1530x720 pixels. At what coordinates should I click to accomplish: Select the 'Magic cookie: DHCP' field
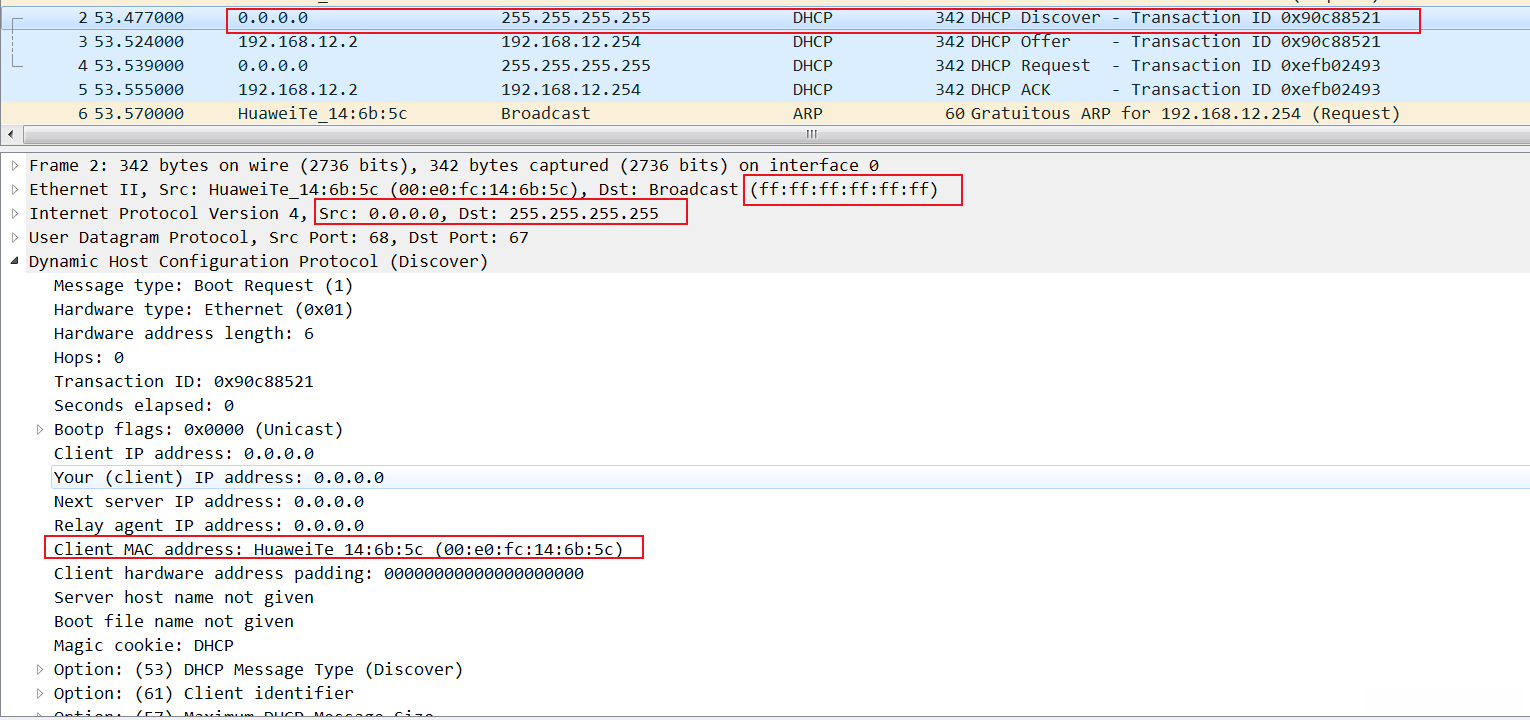coord(143,645)
